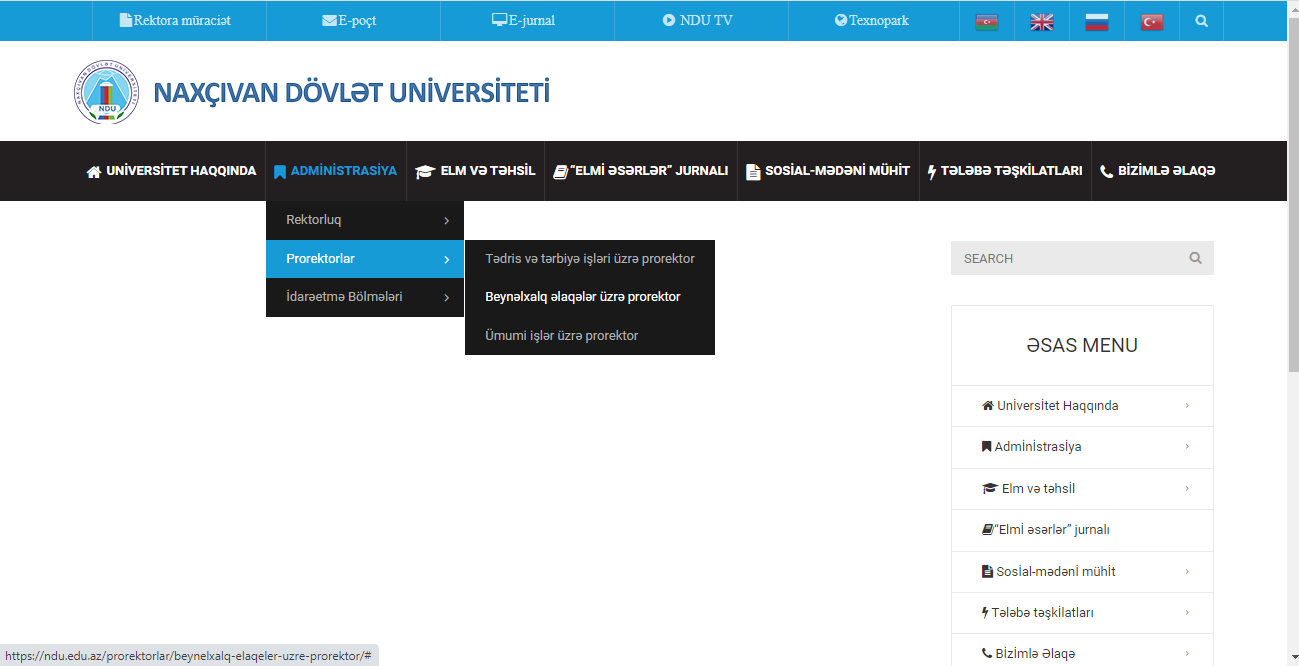Click lightning icon in sidebar Tələbə təşkilatları
This screenshot has width=1299, height=666.
point(985,613)
